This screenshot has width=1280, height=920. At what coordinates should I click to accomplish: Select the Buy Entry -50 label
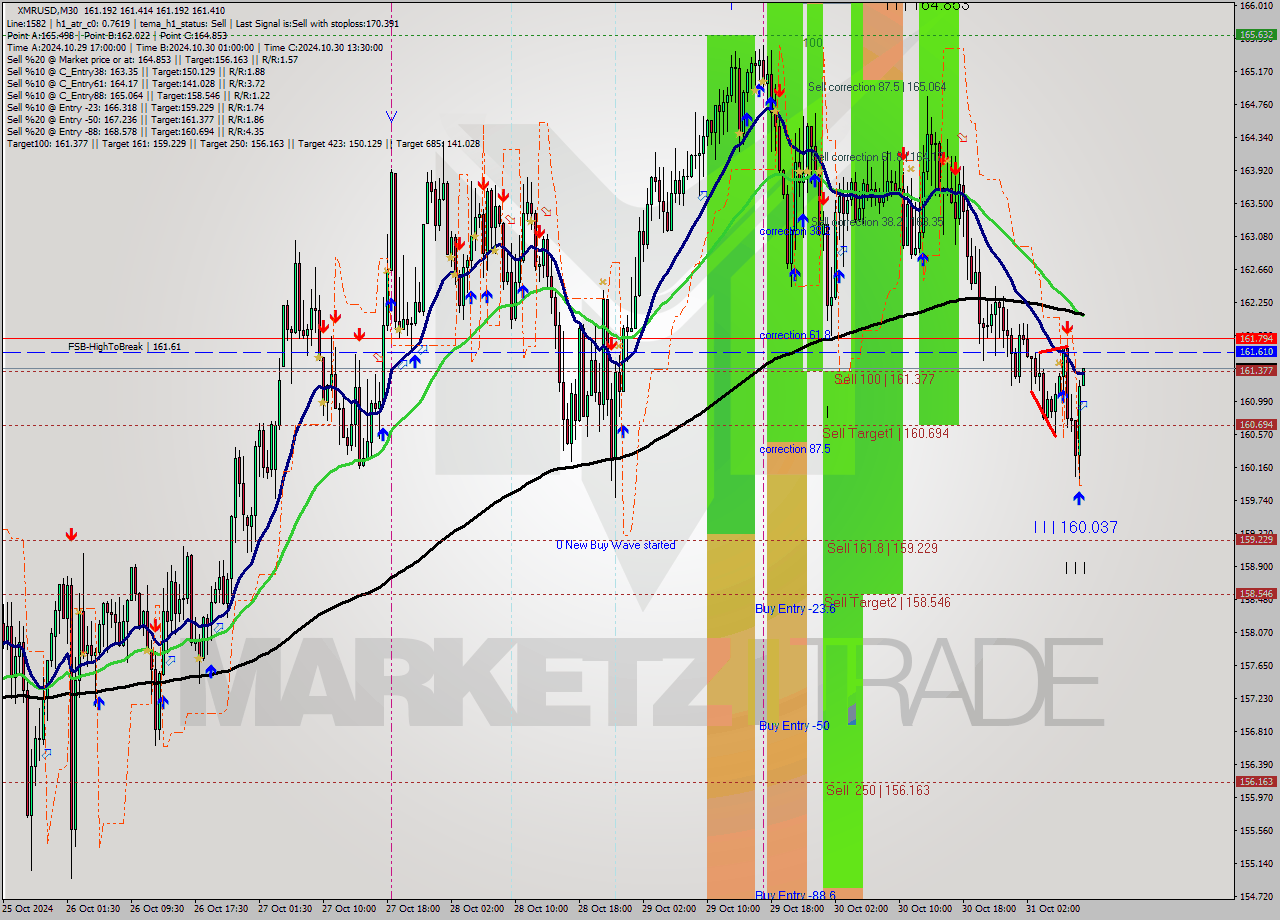pos(794,725)
